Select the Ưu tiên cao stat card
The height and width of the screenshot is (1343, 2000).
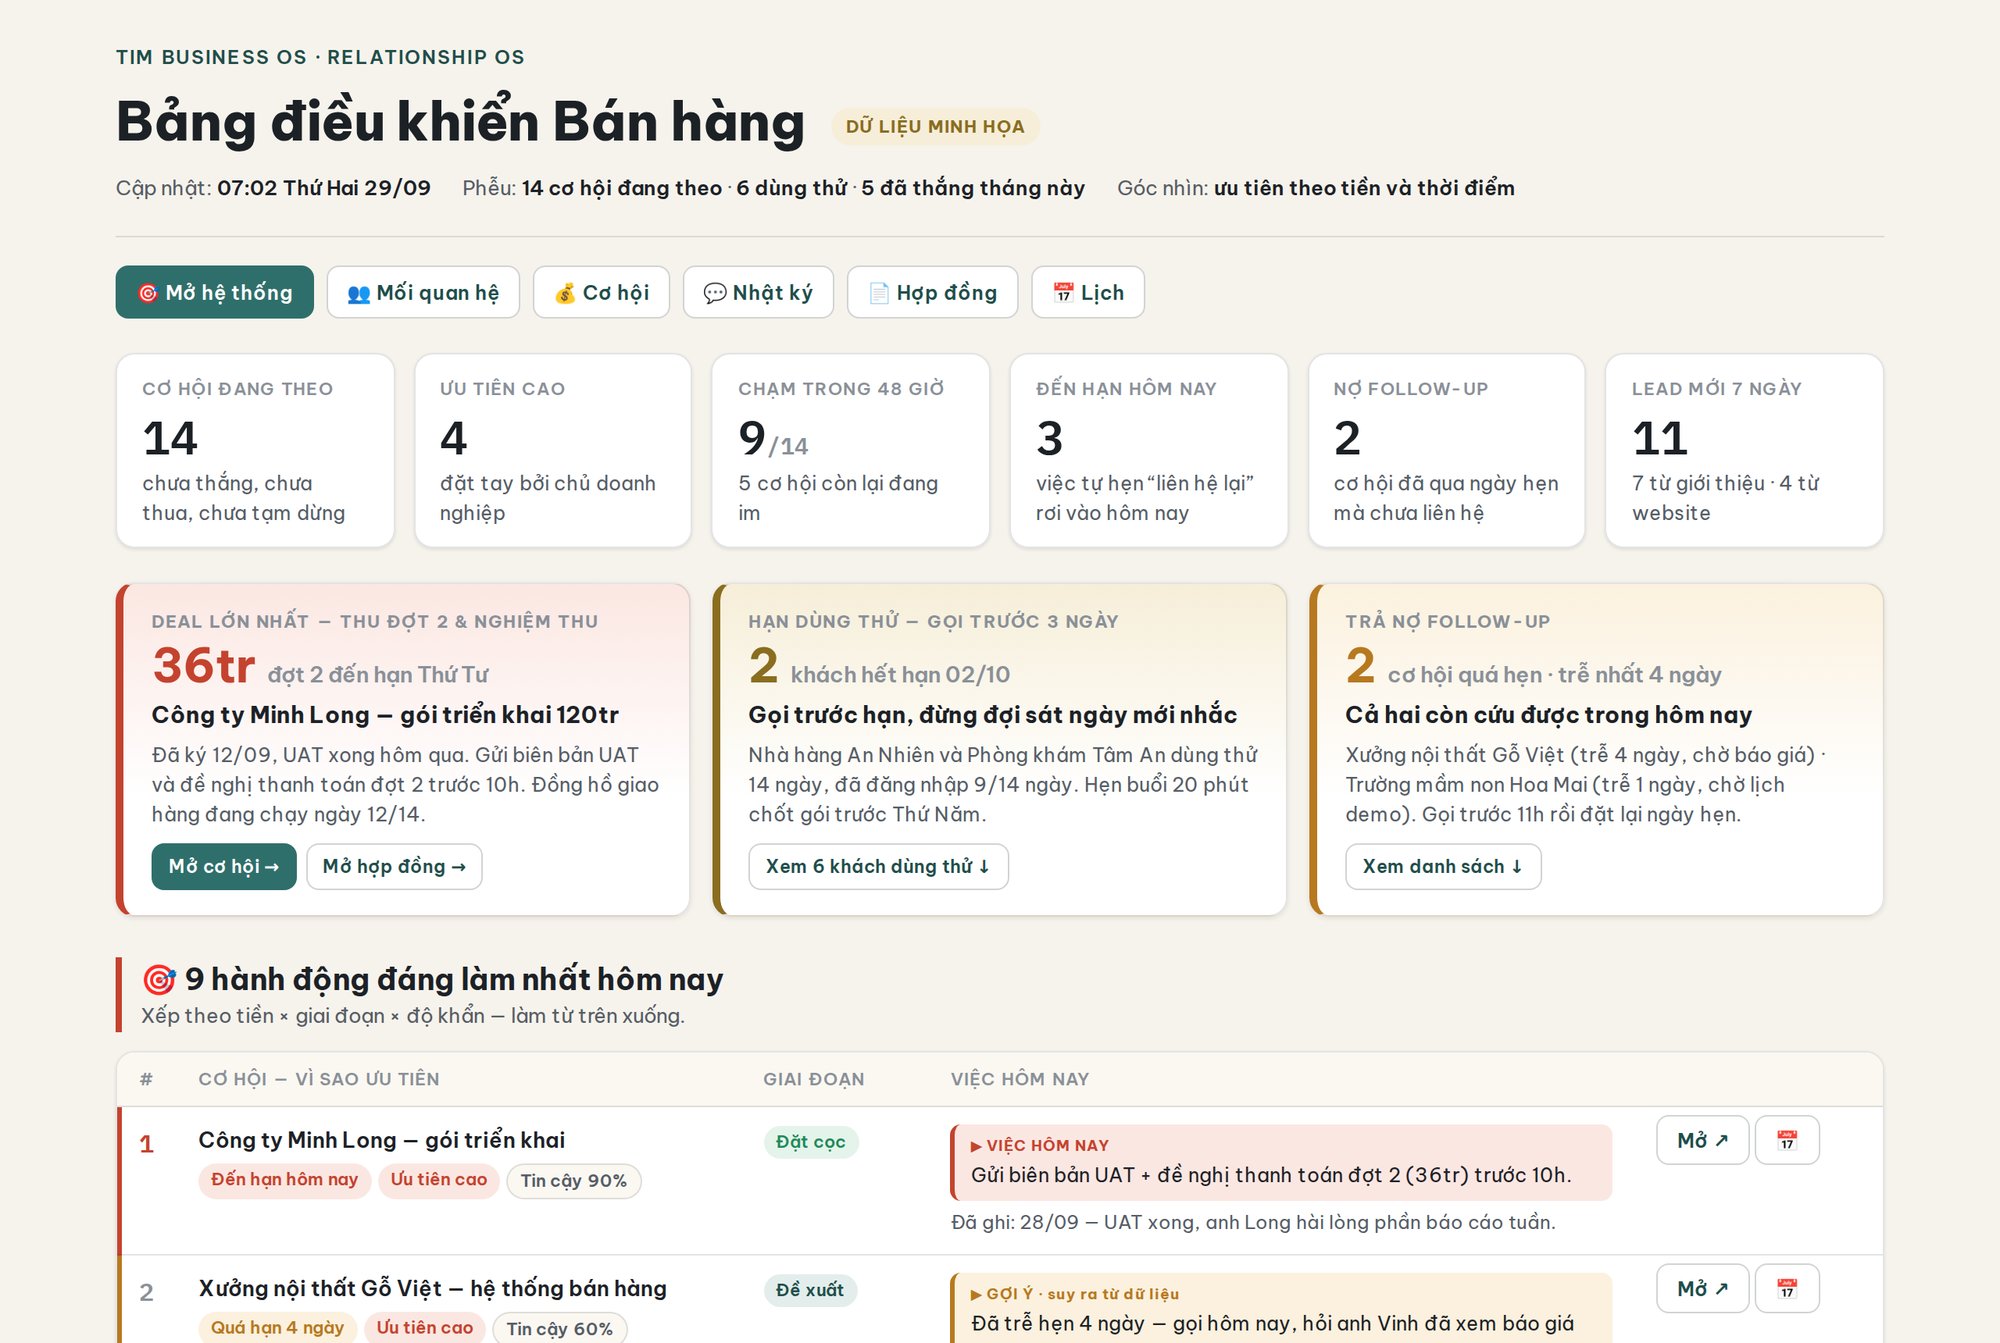pos(553,450)
